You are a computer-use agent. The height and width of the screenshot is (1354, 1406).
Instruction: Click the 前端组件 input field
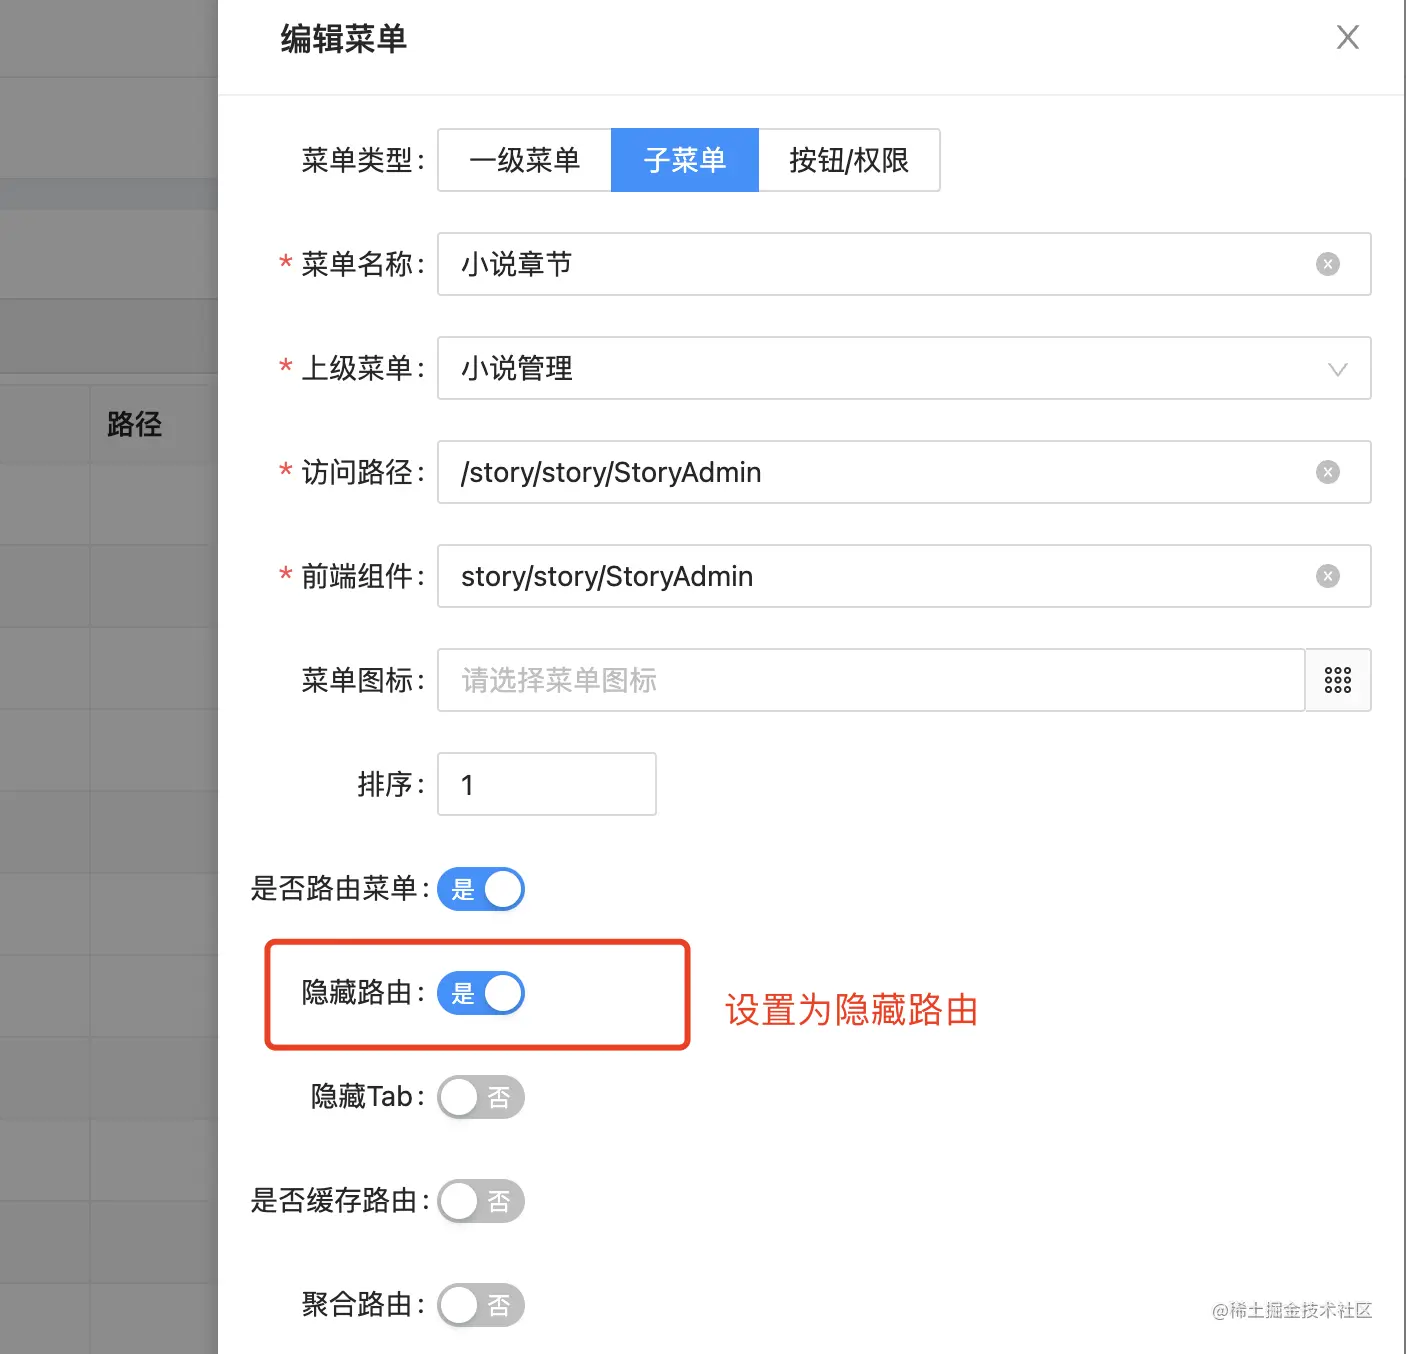pyautogui.click(x=904, y=576)
